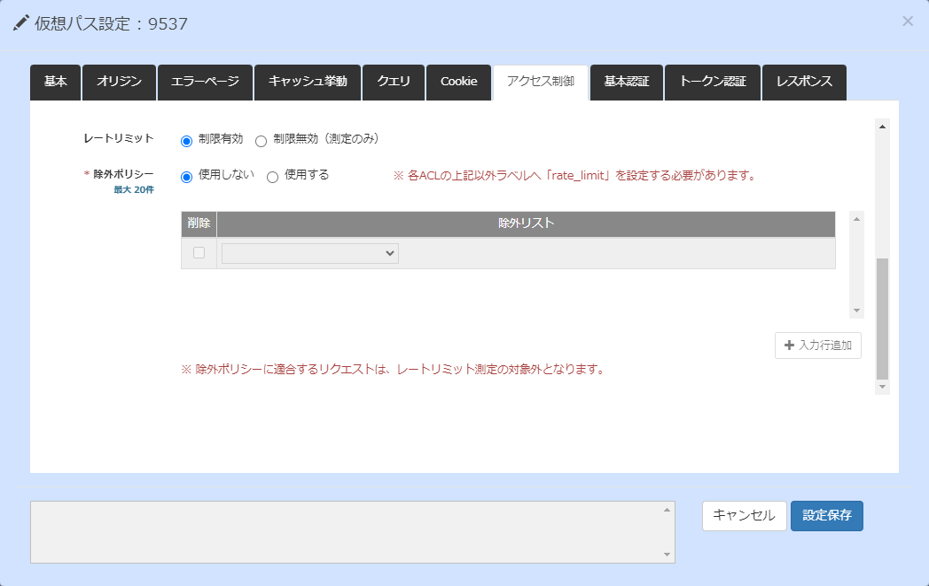The height and width of the screenshot is (586, 929).
Task: Click the レートリミット測定の対象外 note
Action: click(x=394, y=369)
